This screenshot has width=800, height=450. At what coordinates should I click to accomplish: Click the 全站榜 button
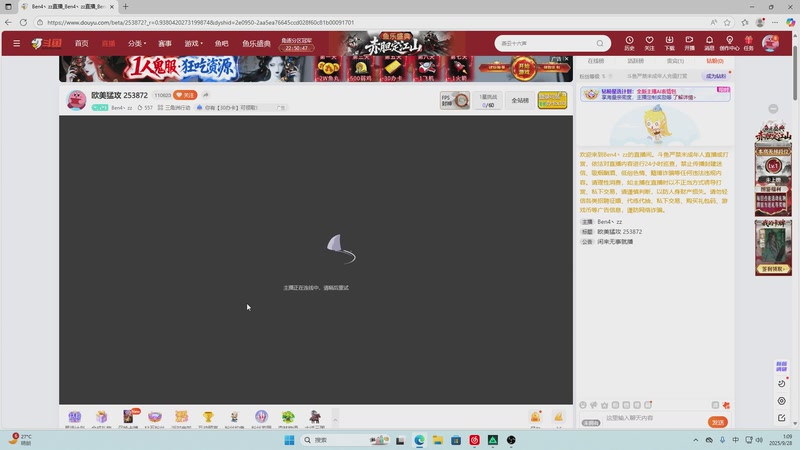point(520,101)
